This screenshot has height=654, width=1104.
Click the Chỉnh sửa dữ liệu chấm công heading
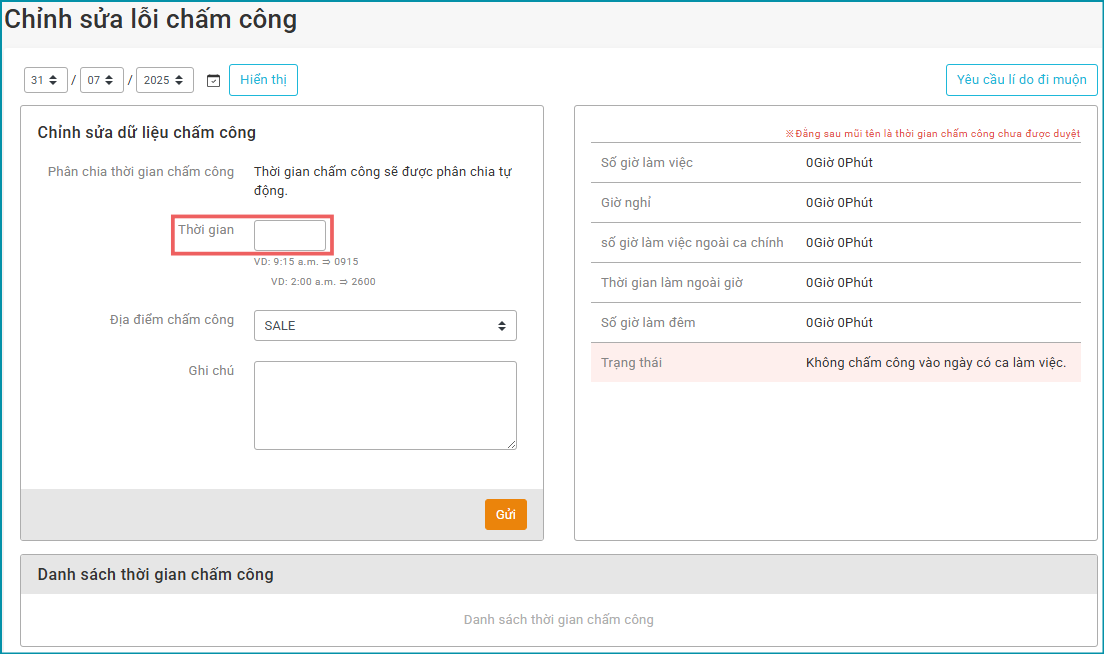point(147,132)
